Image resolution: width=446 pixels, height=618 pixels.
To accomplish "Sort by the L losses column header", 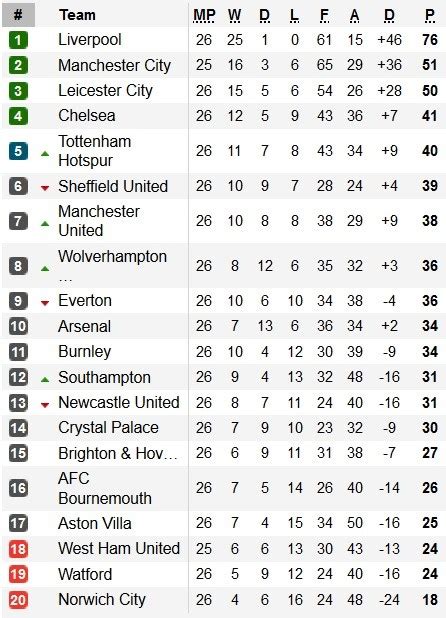I will coord(294,15).
